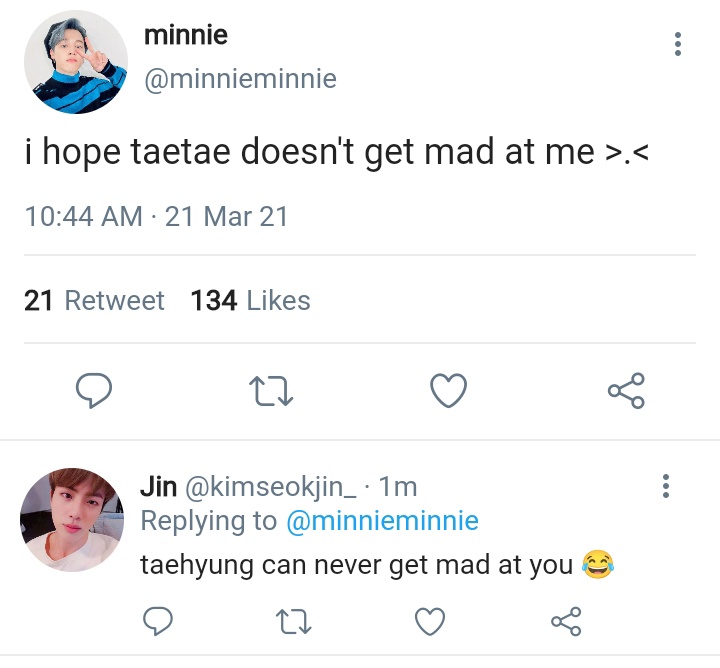Screen dimensions: 720x668
Task: Open options menu for minnie's tweet
Action: 678,44
